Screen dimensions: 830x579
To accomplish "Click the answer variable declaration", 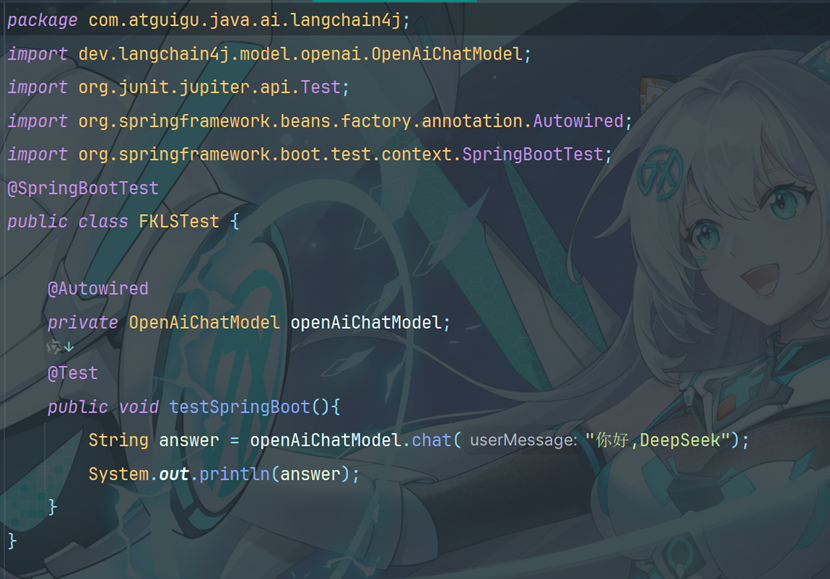I will [189, 440].
